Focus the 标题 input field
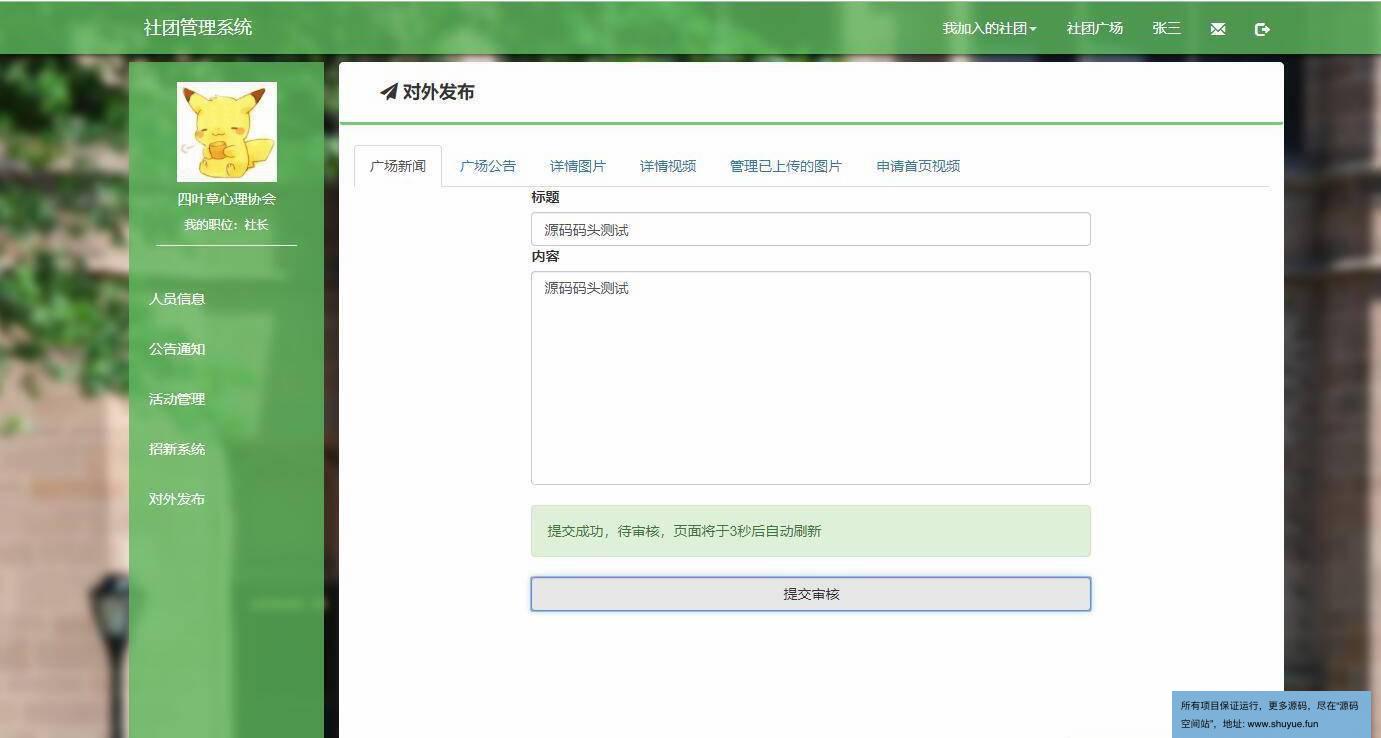 click(811, 229)
